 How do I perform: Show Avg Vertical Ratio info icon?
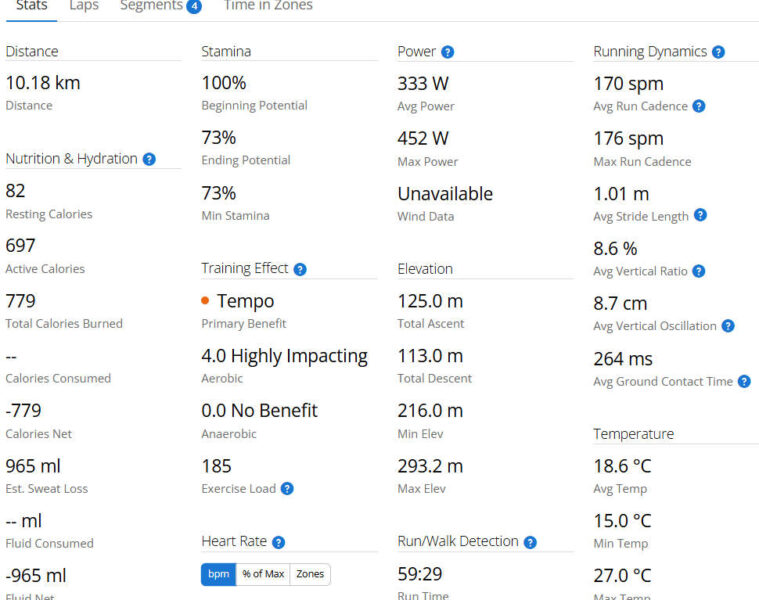[x=699, y=271]
